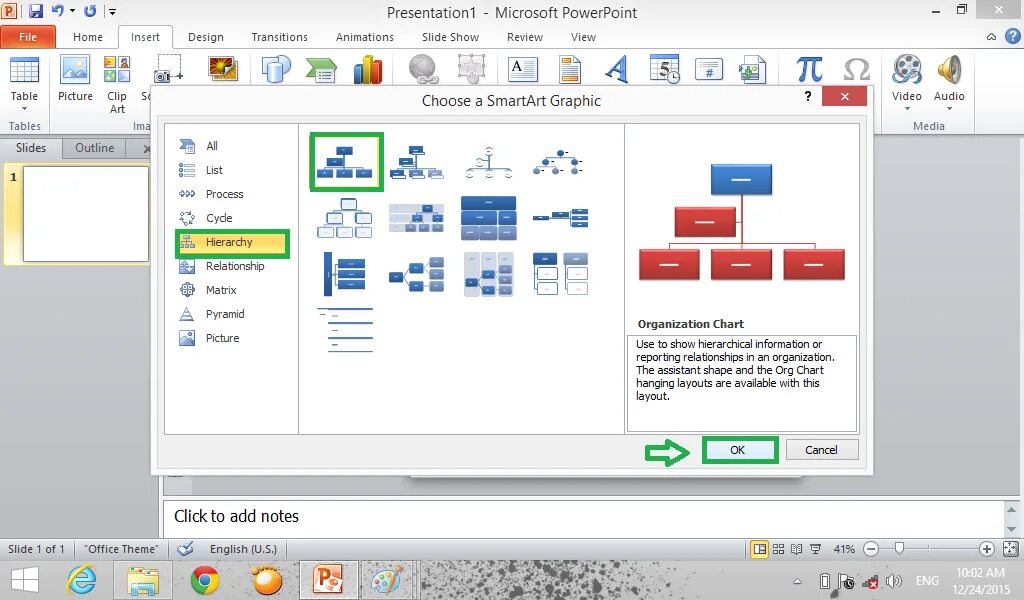The height and width of the screenshot is (600, 1024).
Task: Switch to the Home ribbon tab
Action: [88, 37]
